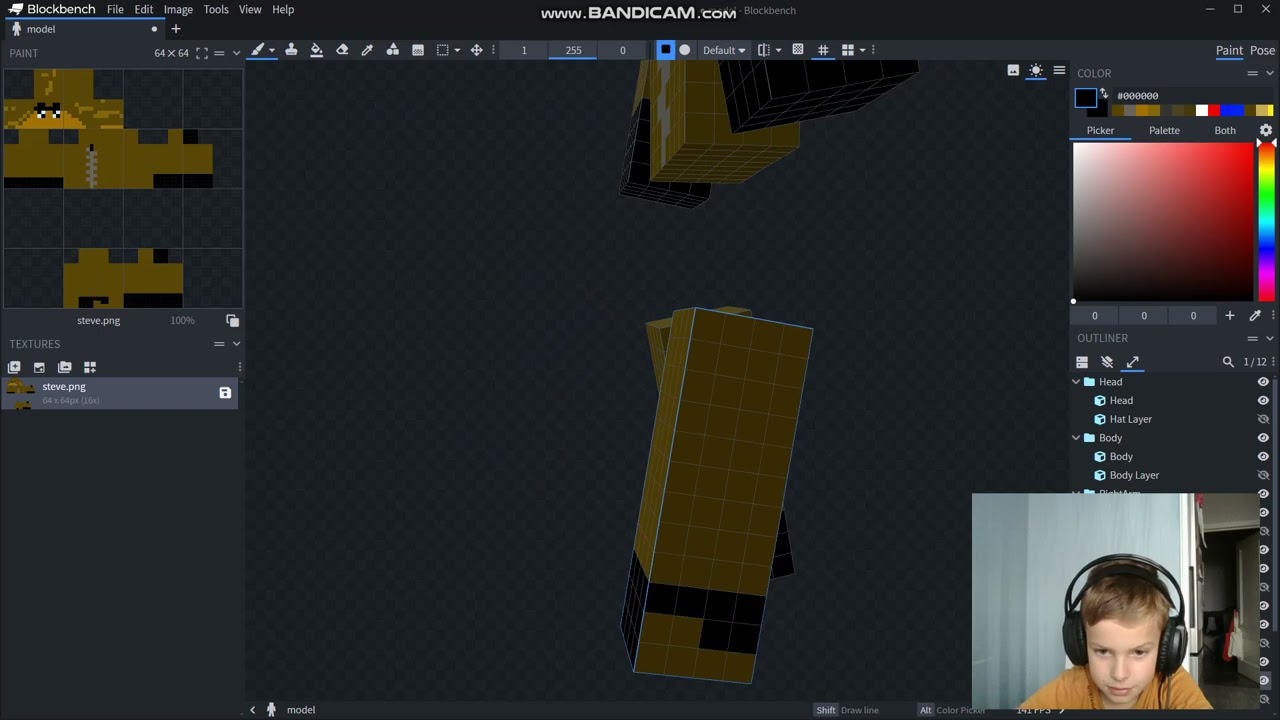
Task: Open the viewport hamburger menu
Action: pos(1059,71)
